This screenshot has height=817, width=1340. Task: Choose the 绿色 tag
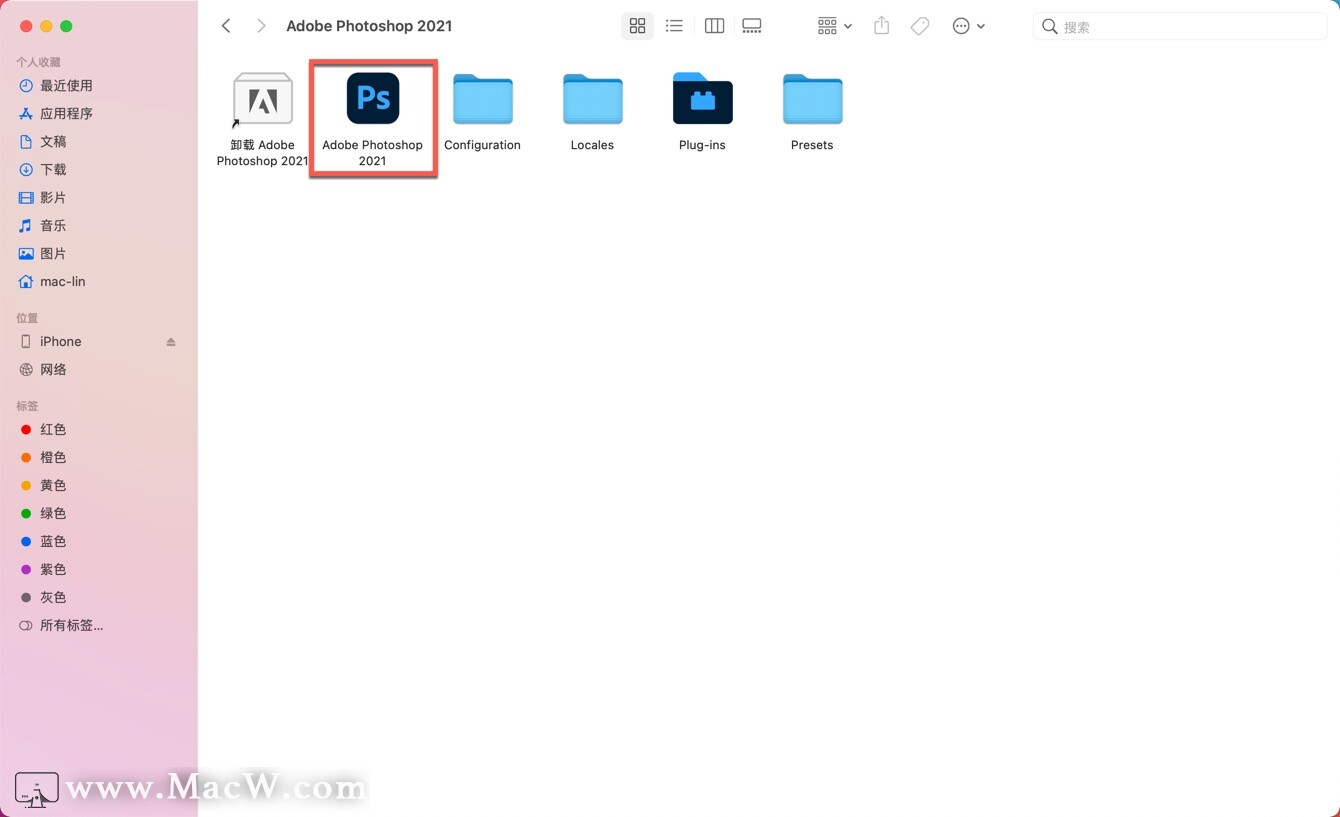(53, 514)
